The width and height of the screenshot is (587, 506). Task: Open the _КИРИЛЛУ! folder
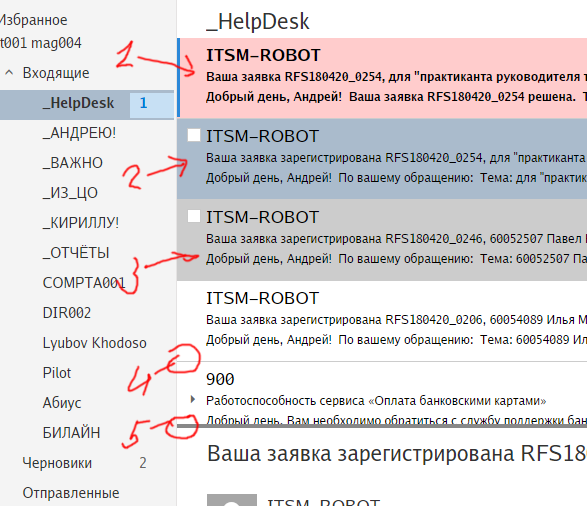(x=80, y=223)
